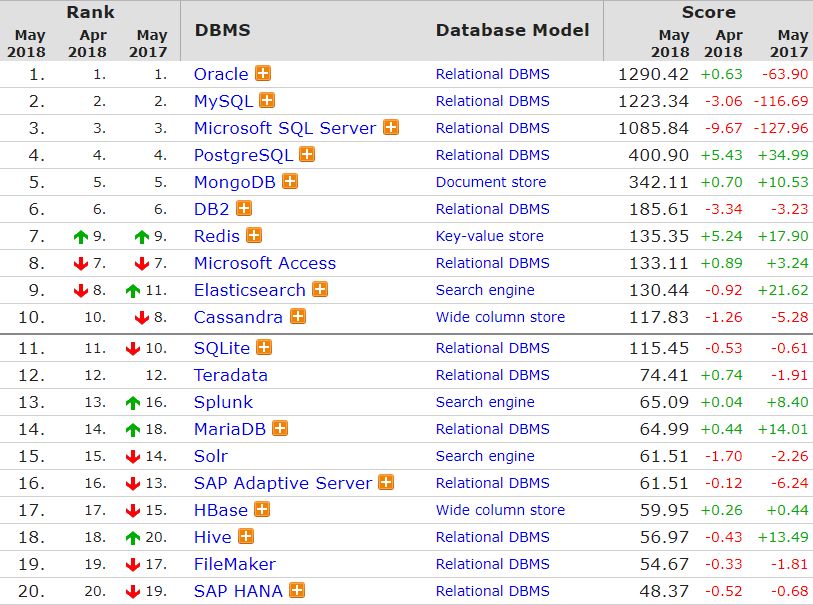Click the Key-value store model link

tap(489, 236)
